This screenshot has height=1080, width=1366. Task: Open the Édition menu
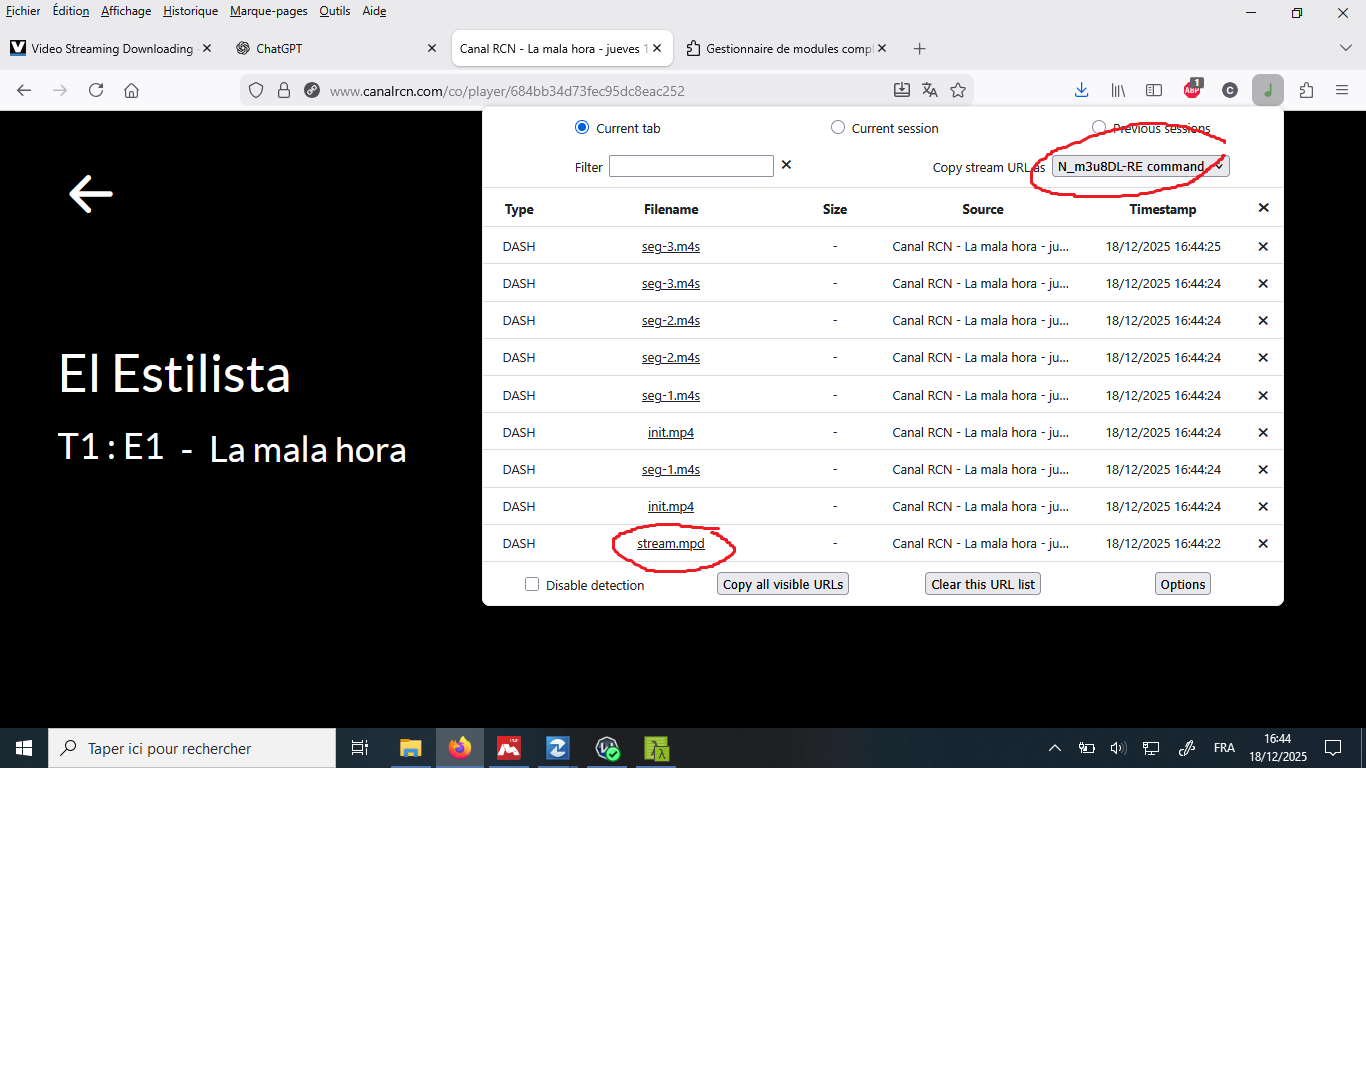coord(71,11)
